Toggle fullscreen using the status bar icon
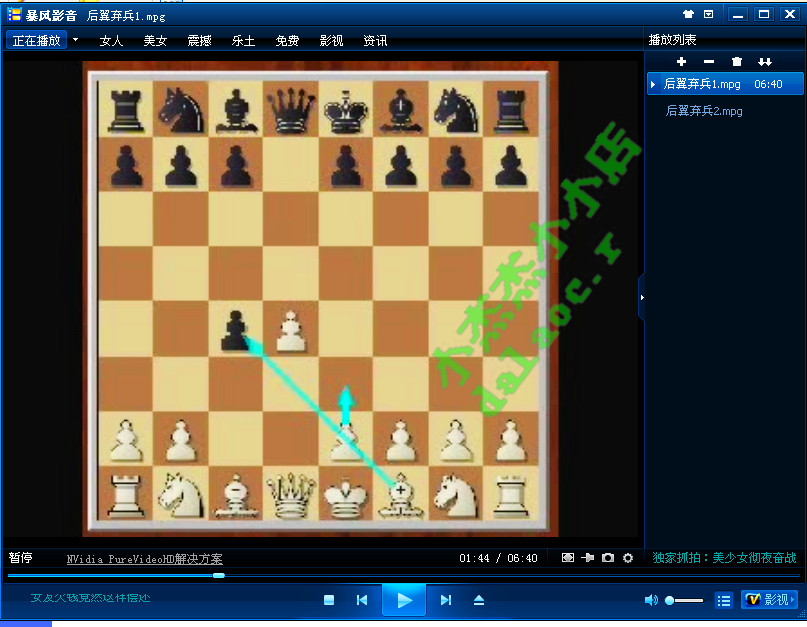This screenshot has height=627, width=807. (568, 558)
